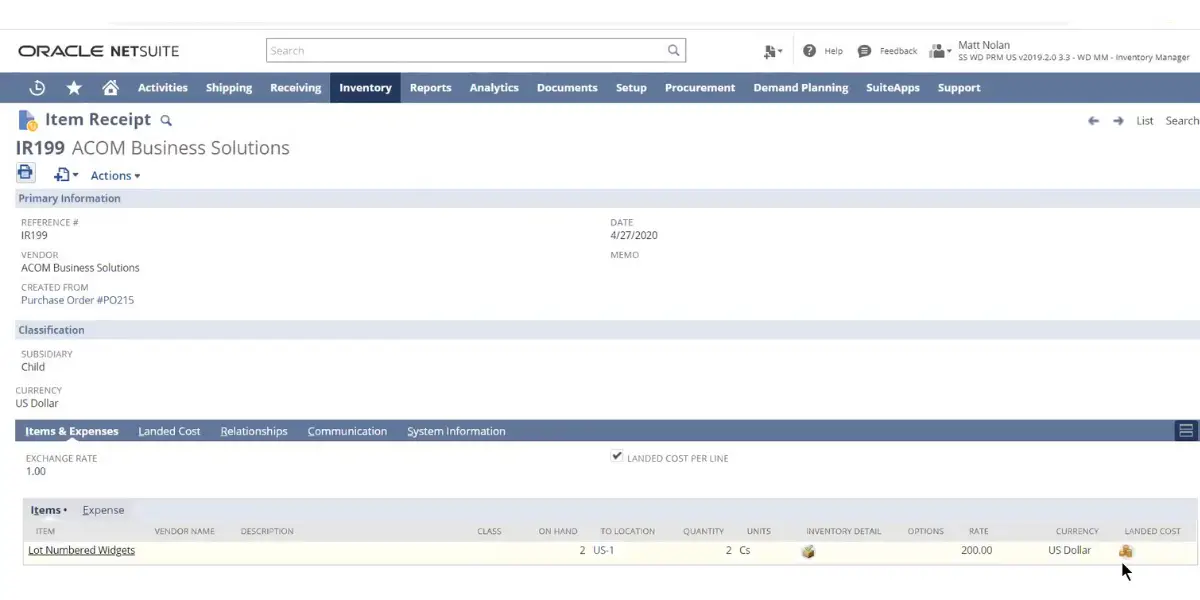Open the Lot Numbered Widgets item link
Viewport: 1200px width, 600px height.
point(82,550)
